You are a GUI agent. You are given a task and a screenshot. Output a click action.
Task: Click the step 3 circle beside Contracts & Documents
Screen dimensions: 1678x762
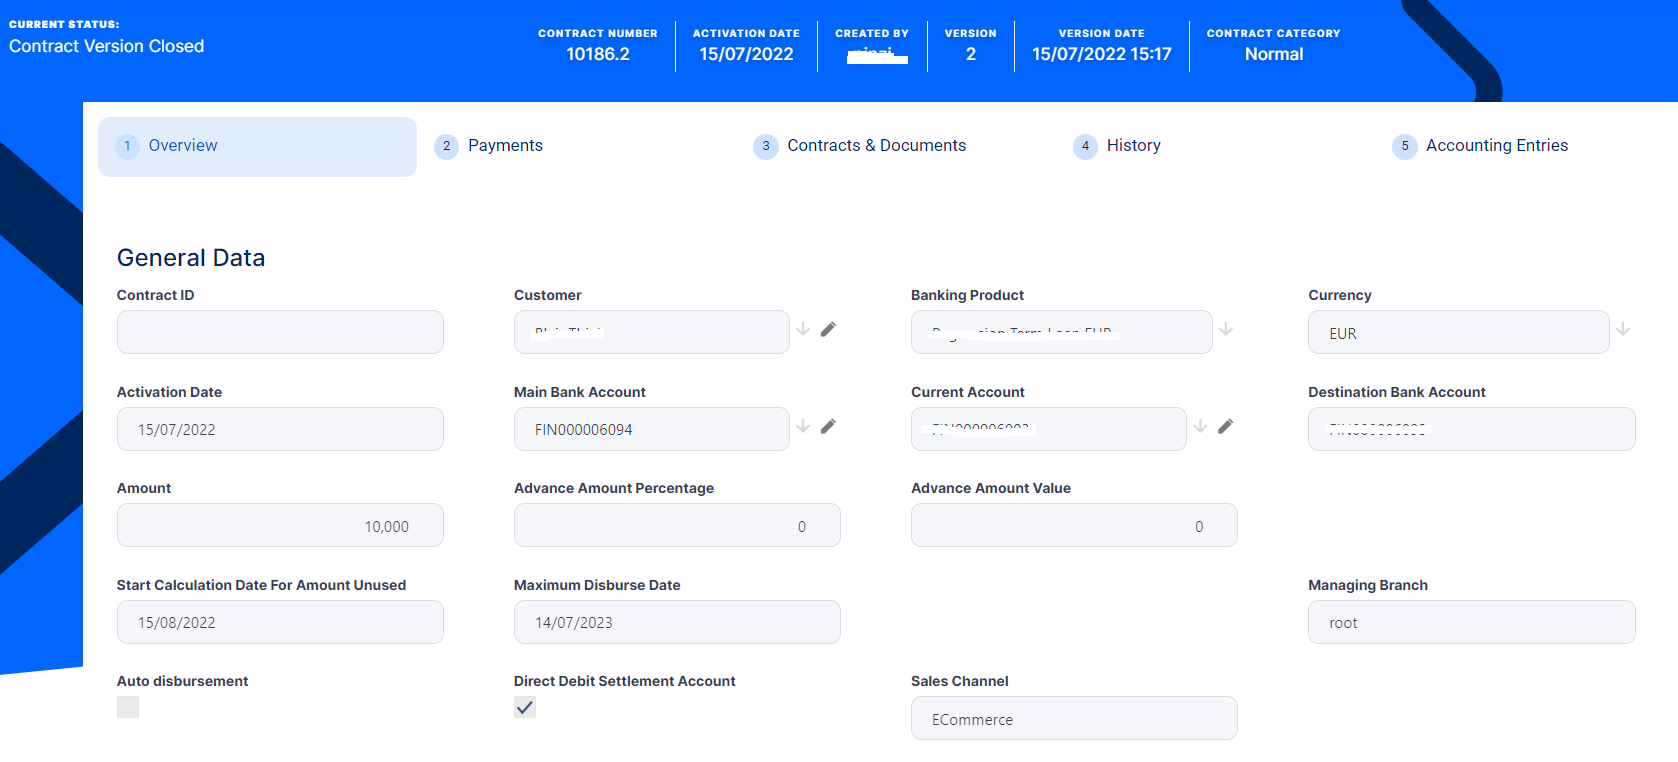[766, 146]
